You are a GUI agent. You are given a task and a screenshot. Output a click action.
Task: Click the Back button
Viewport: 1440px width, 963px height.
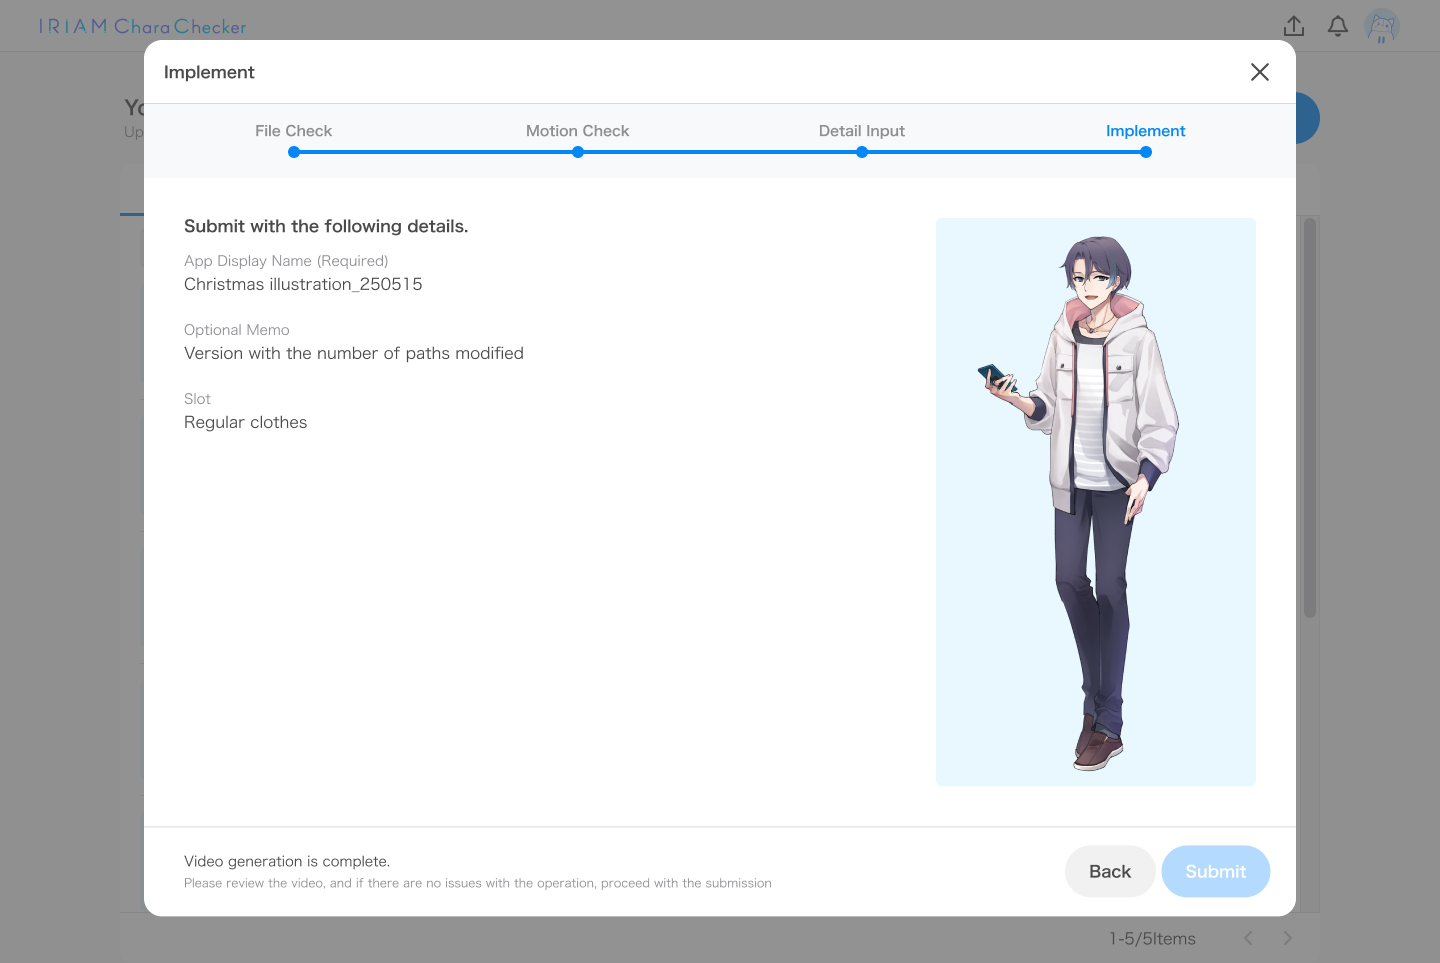tap(1110, 871)
